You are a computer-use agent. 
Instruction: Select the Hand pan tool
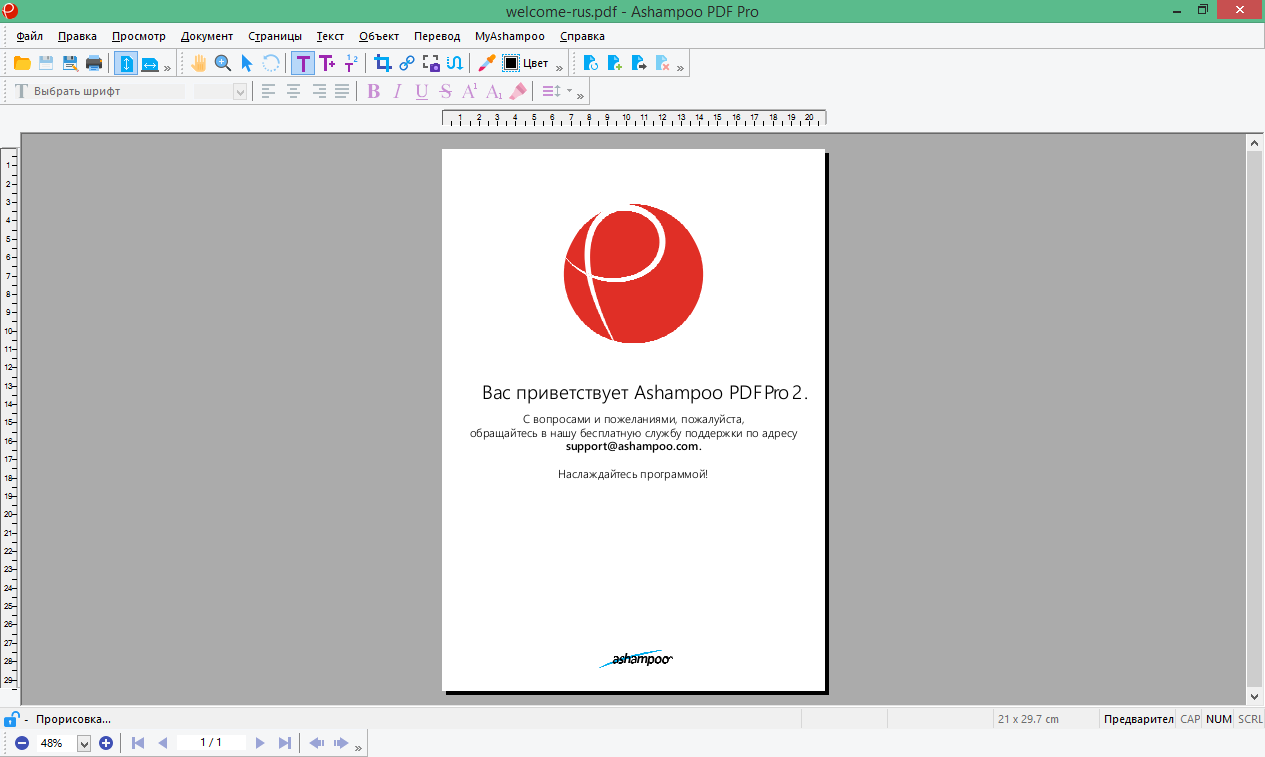pos(199,63)
